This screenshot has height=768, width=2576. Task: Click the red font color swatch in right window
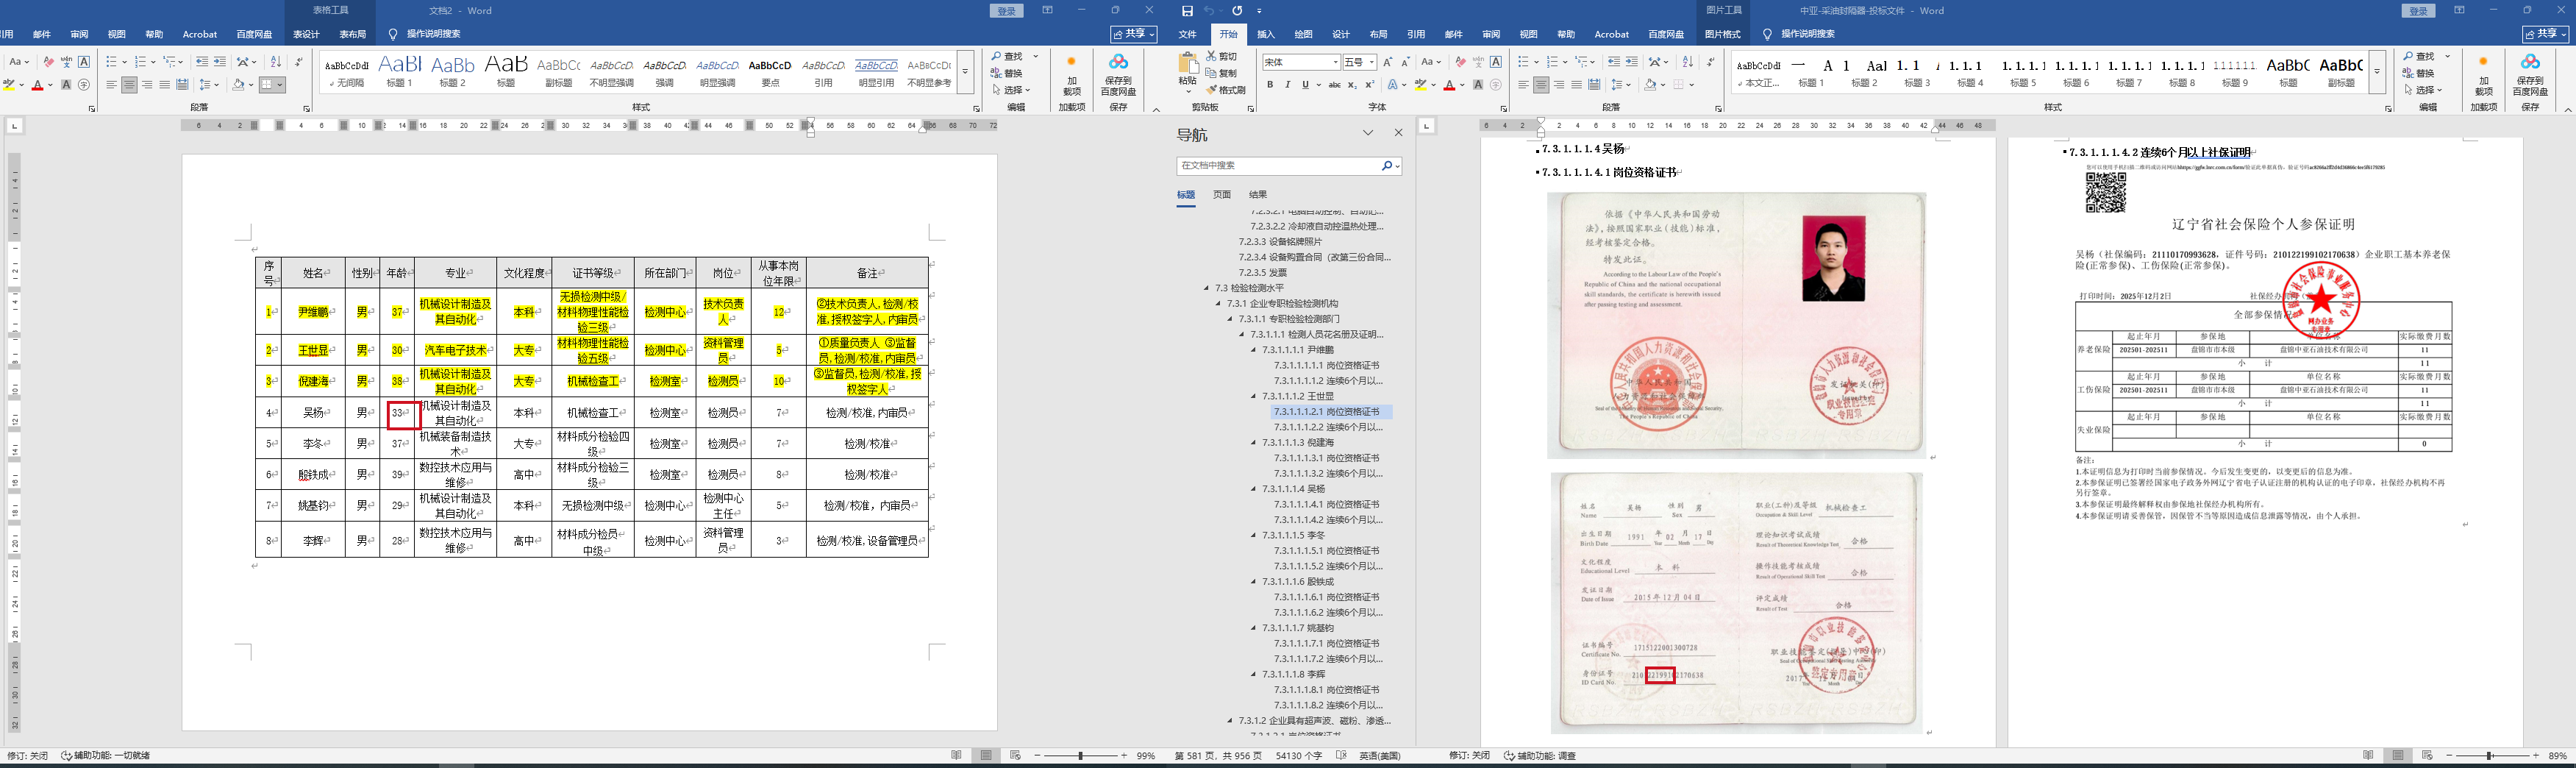(1448, 86)
